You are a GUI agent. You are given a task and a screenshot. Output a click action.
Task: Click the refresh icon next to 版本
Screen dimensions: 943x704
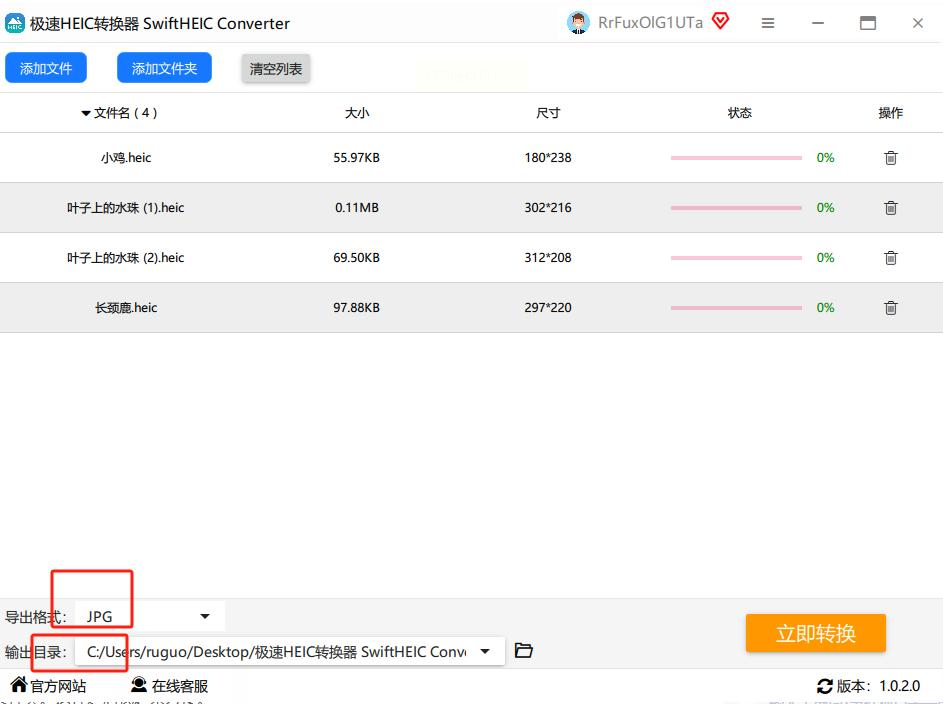pos(825,686)
